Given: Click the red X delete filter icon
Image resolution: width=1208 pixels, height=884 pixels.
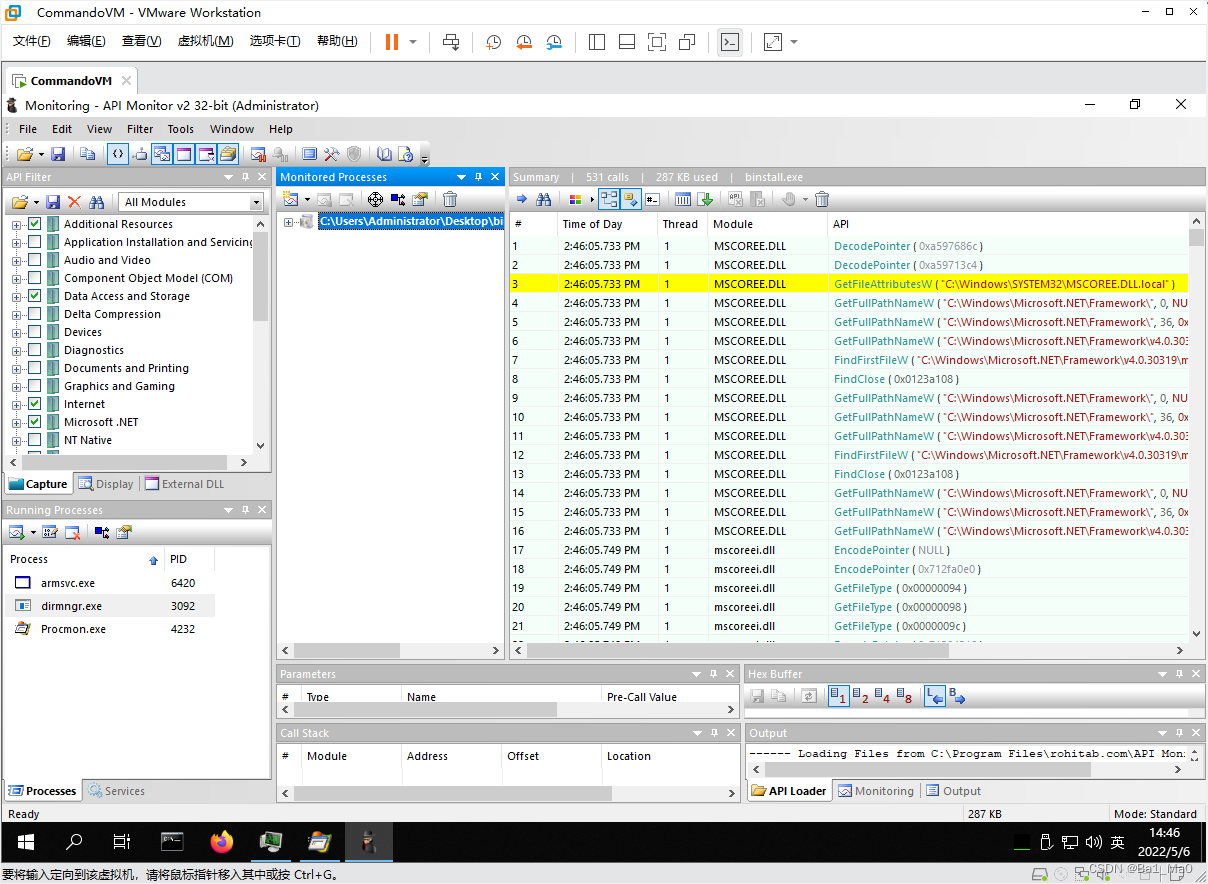Looking at the screenshot, I should [74, 202].
